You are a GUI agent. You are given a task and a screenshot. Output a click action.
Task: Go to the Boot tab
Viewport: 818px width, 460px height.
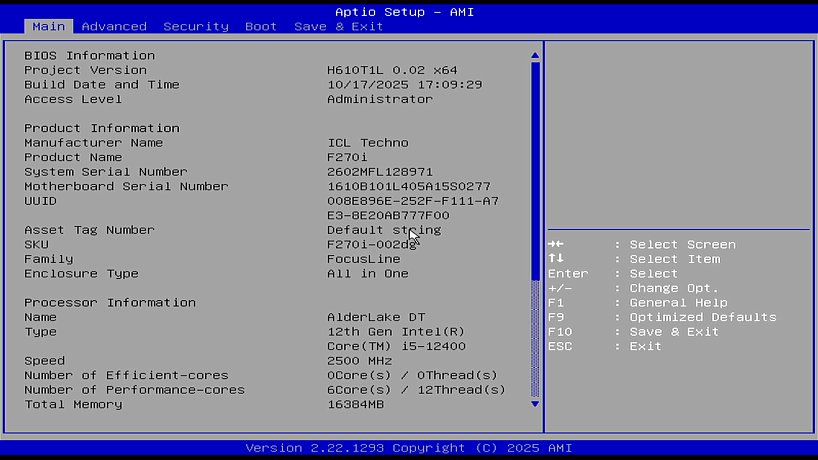click(x=261, y=27)
